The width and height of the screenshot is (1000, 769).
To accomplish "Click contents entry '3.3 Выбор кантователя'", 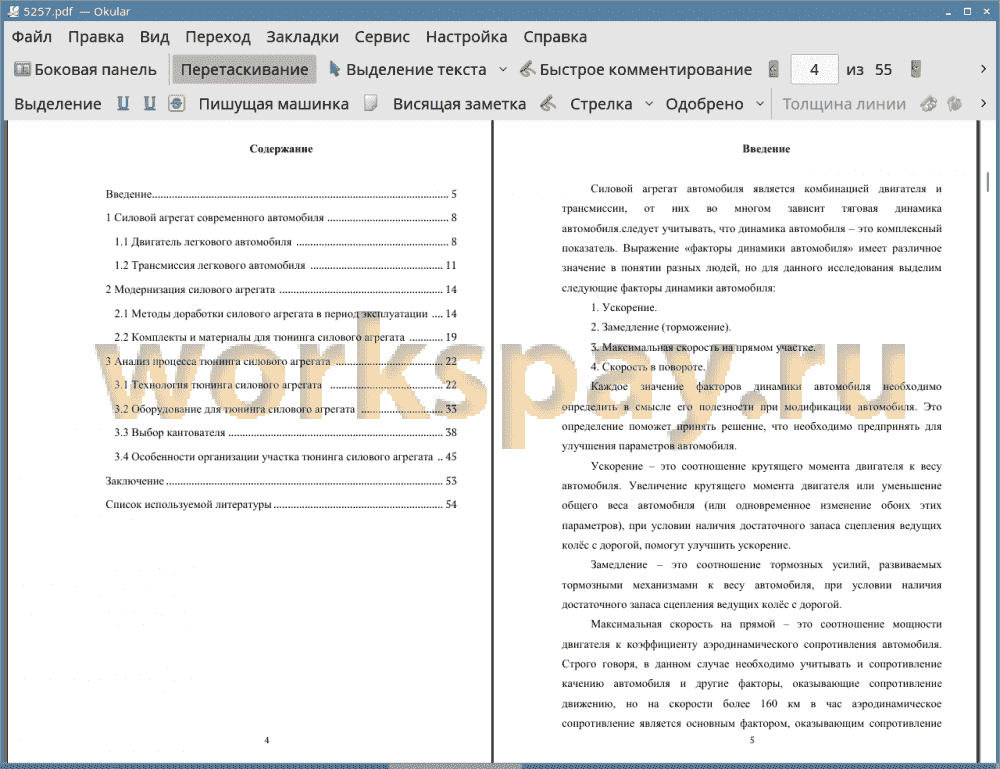I will 286,432.
